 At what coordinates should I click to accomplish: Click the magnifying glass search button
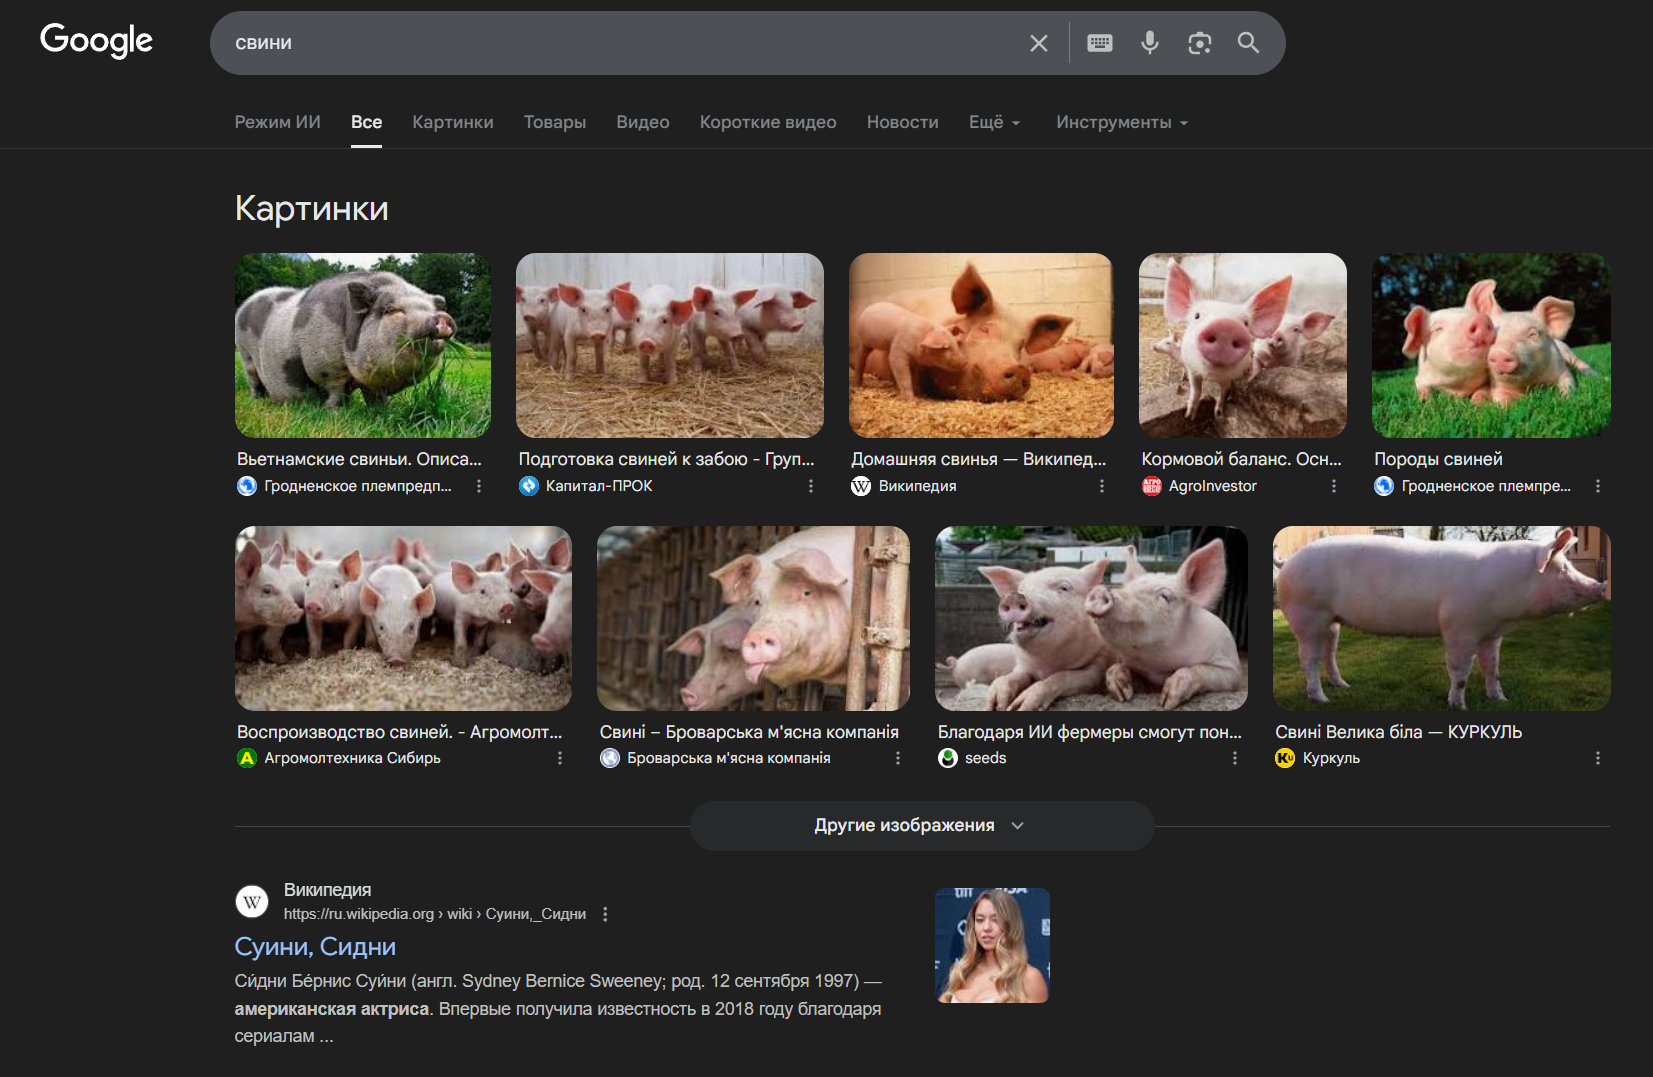pos(1248,43)
